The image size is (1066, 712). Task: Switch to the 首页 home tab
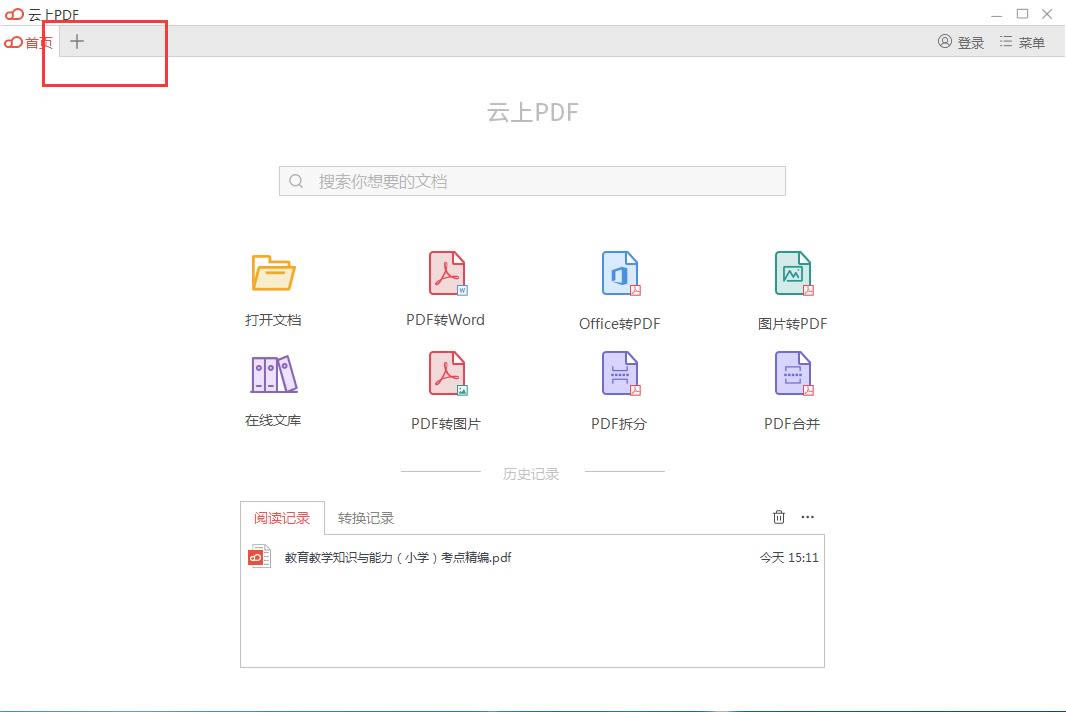[x=29, y=42]
